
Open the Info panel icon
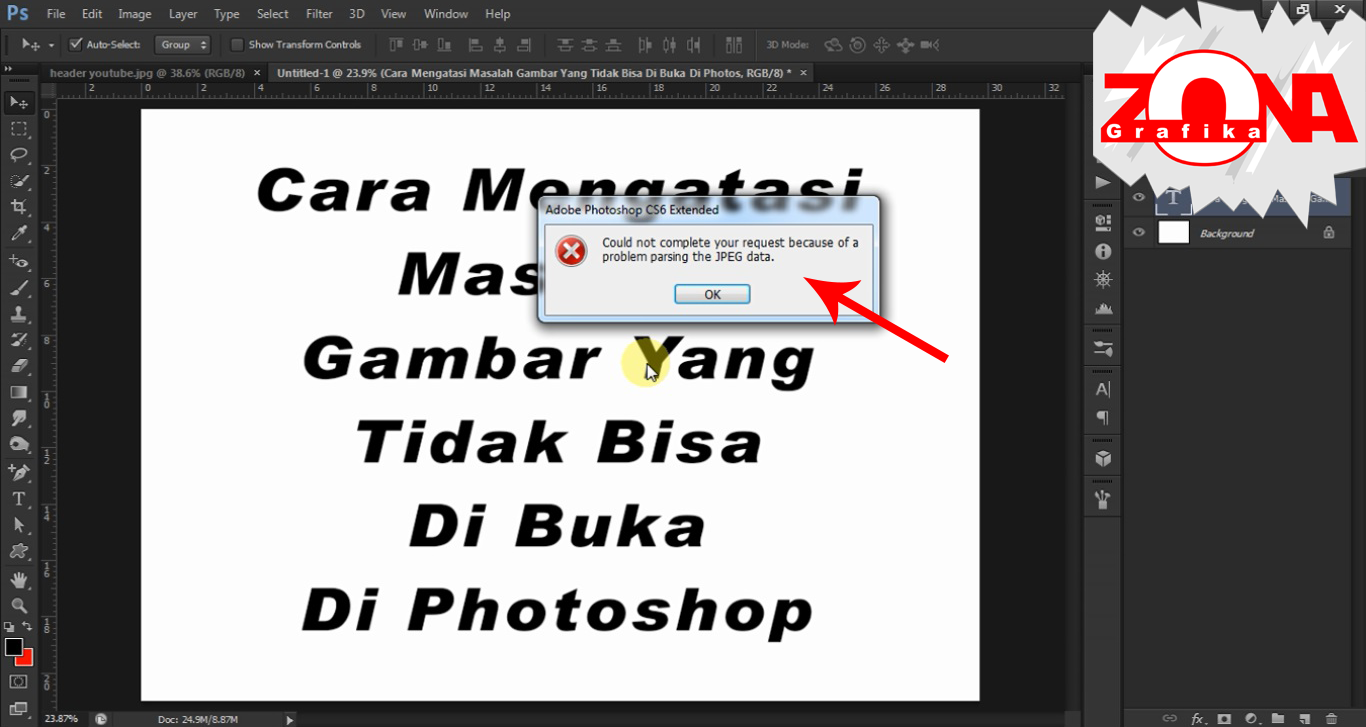[x=1103, y=252]
